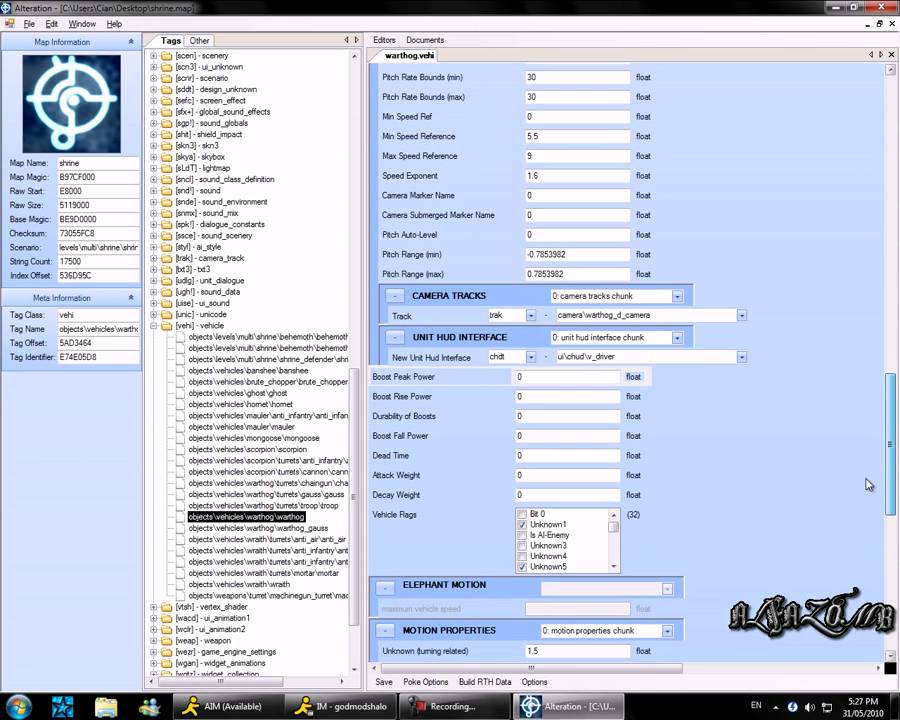The width and height of the screenshot is (900, 720).
Task: Click the Speed Exponent value field
Action: (577, 176)
